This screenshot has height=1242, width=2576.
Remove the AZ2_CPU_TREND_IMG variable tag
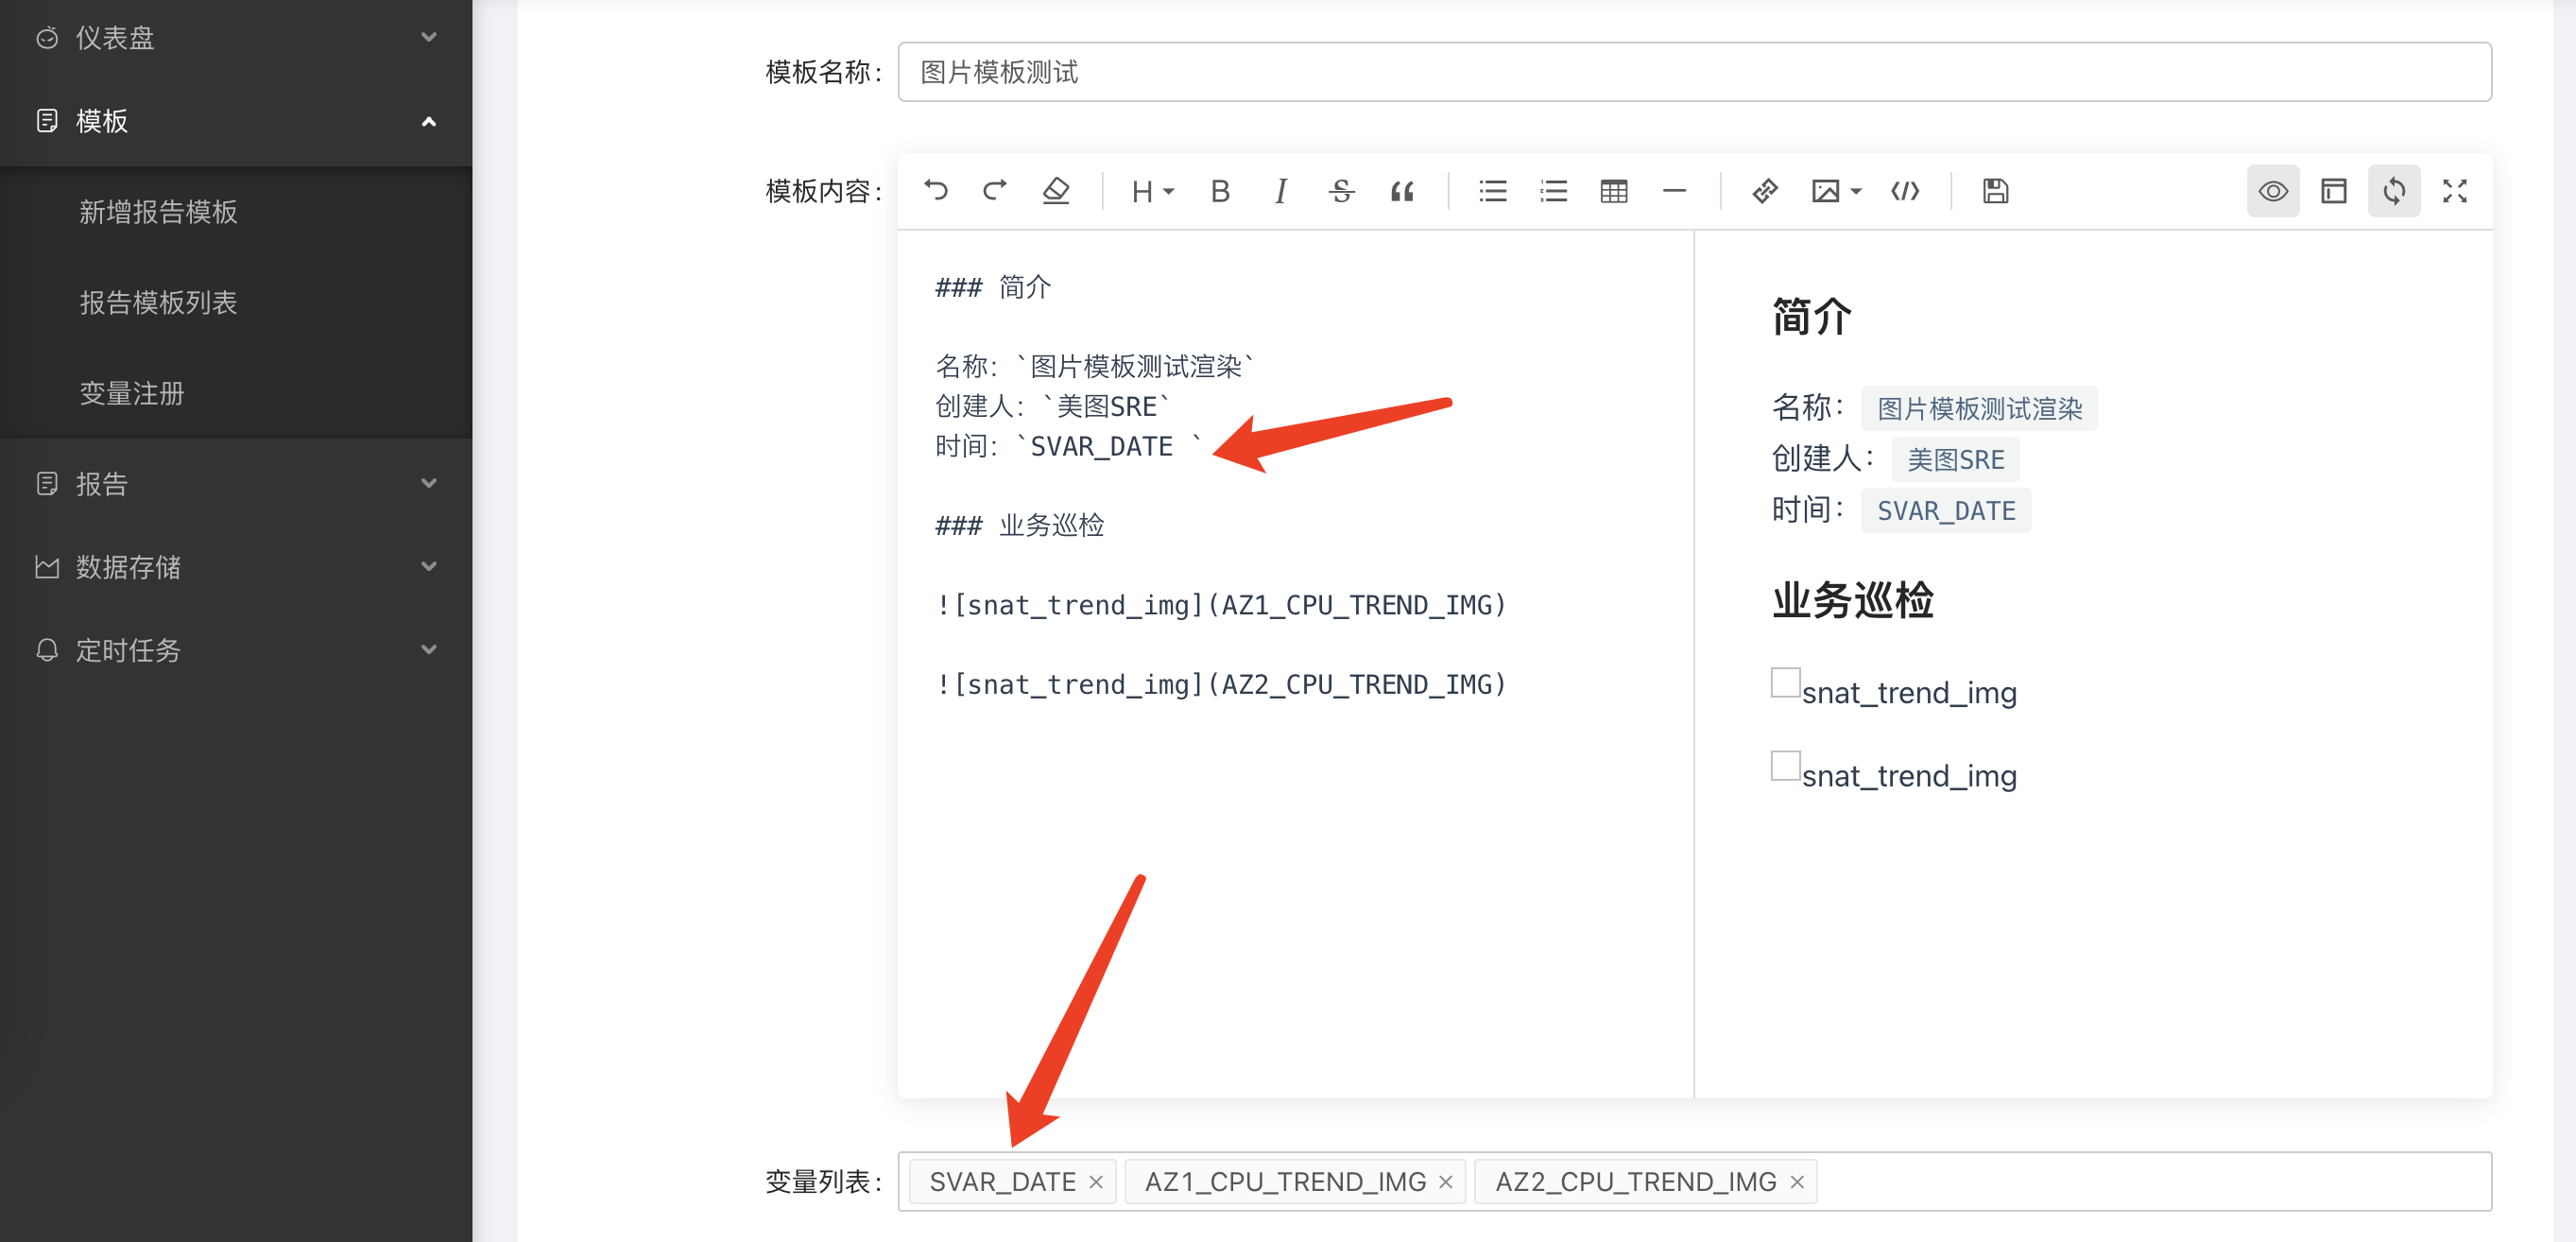point(1797,1181)
